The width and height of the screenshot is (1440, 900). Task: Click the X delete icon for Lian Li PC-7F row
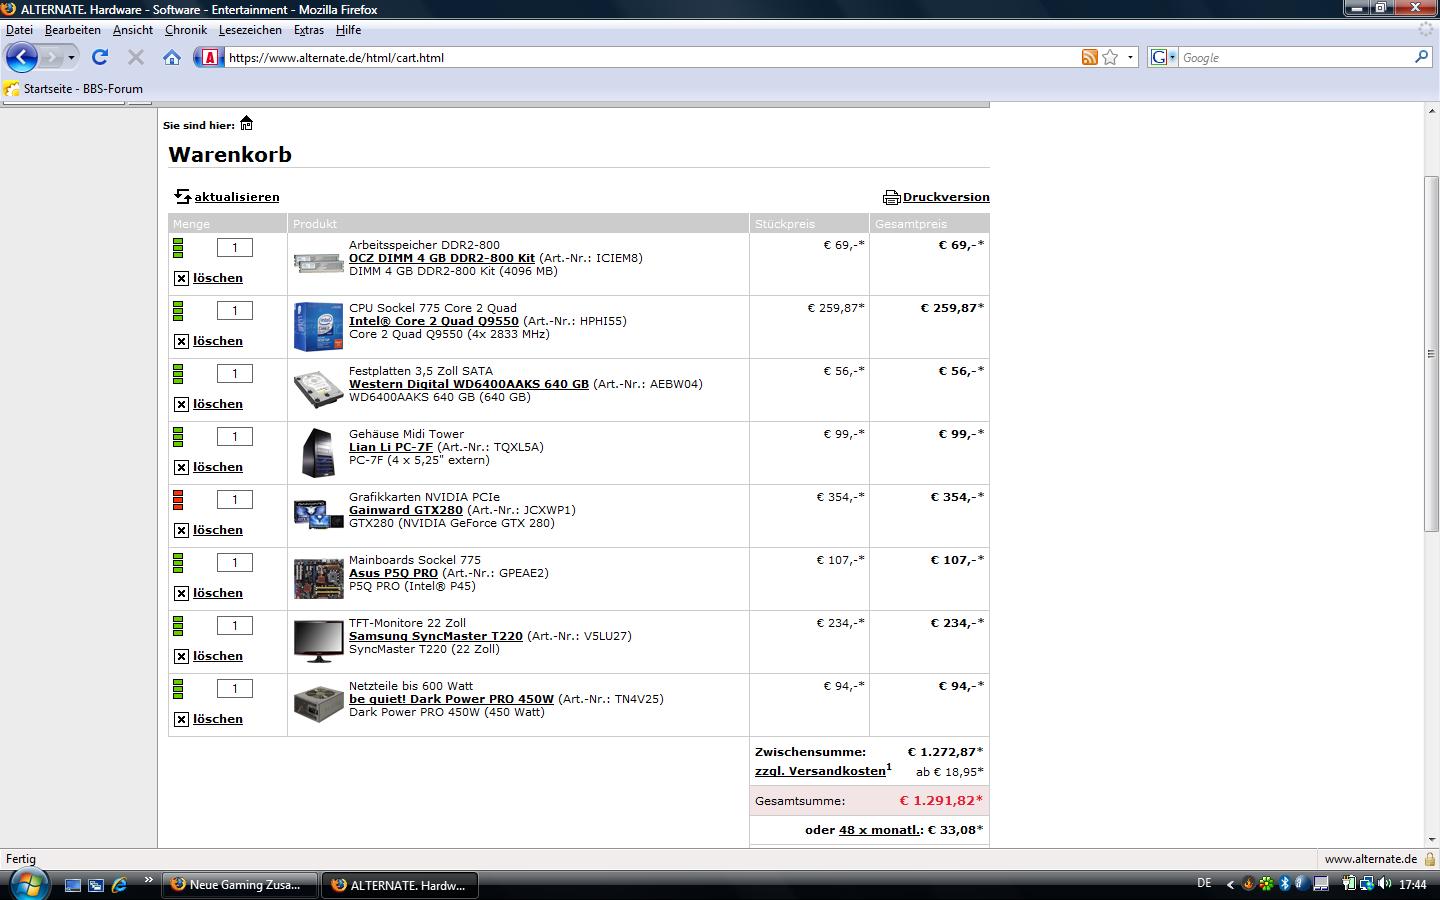pos(181,467)
